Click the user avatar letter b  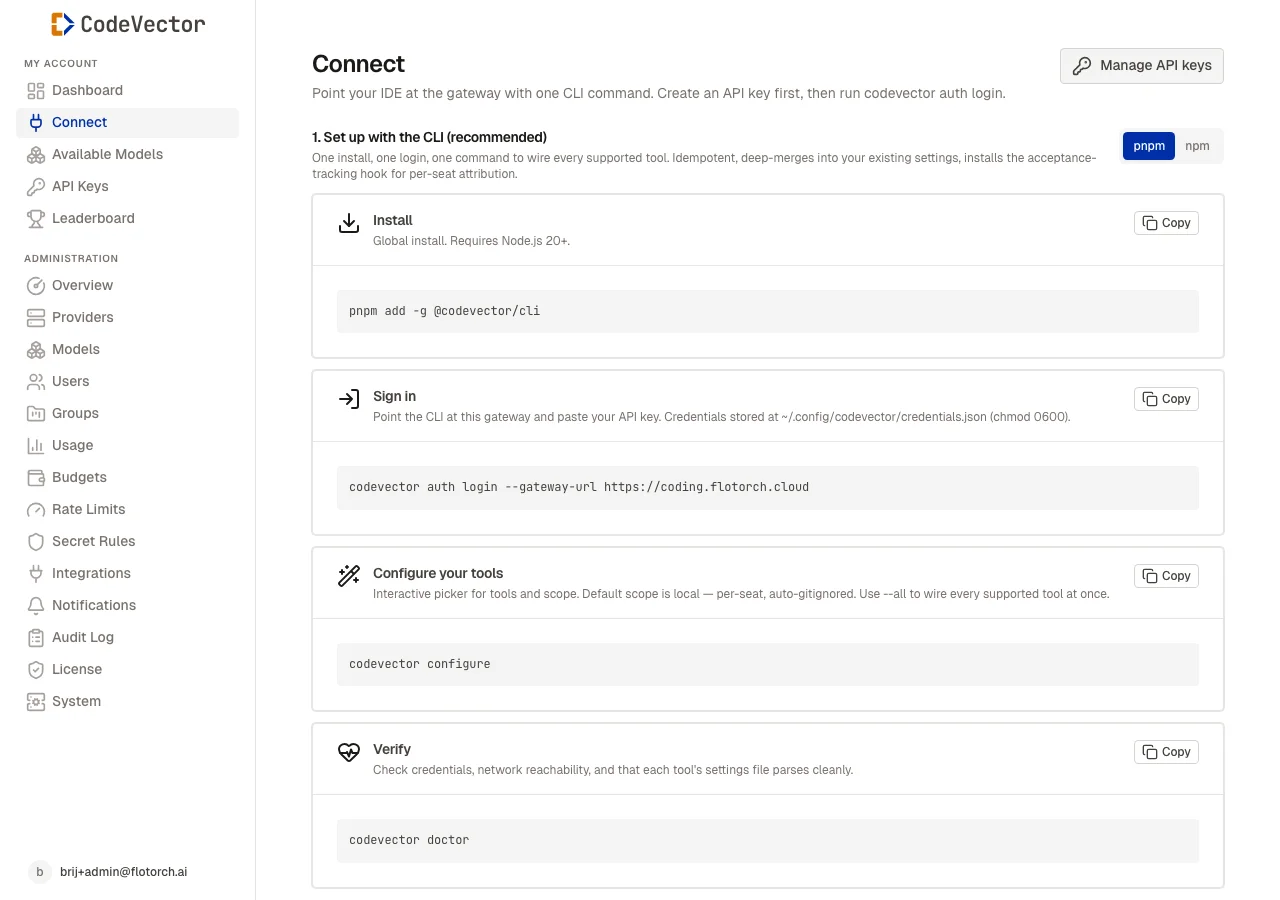[x=39, y=872]
